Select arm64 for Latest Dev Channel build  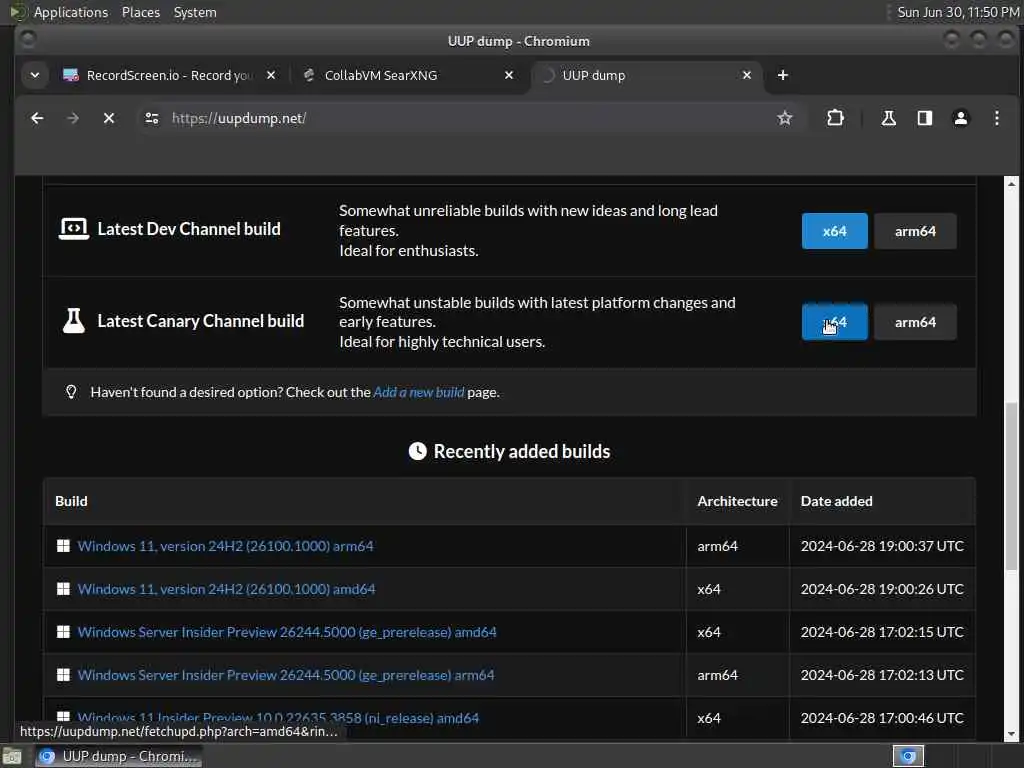tap(915, 231)
